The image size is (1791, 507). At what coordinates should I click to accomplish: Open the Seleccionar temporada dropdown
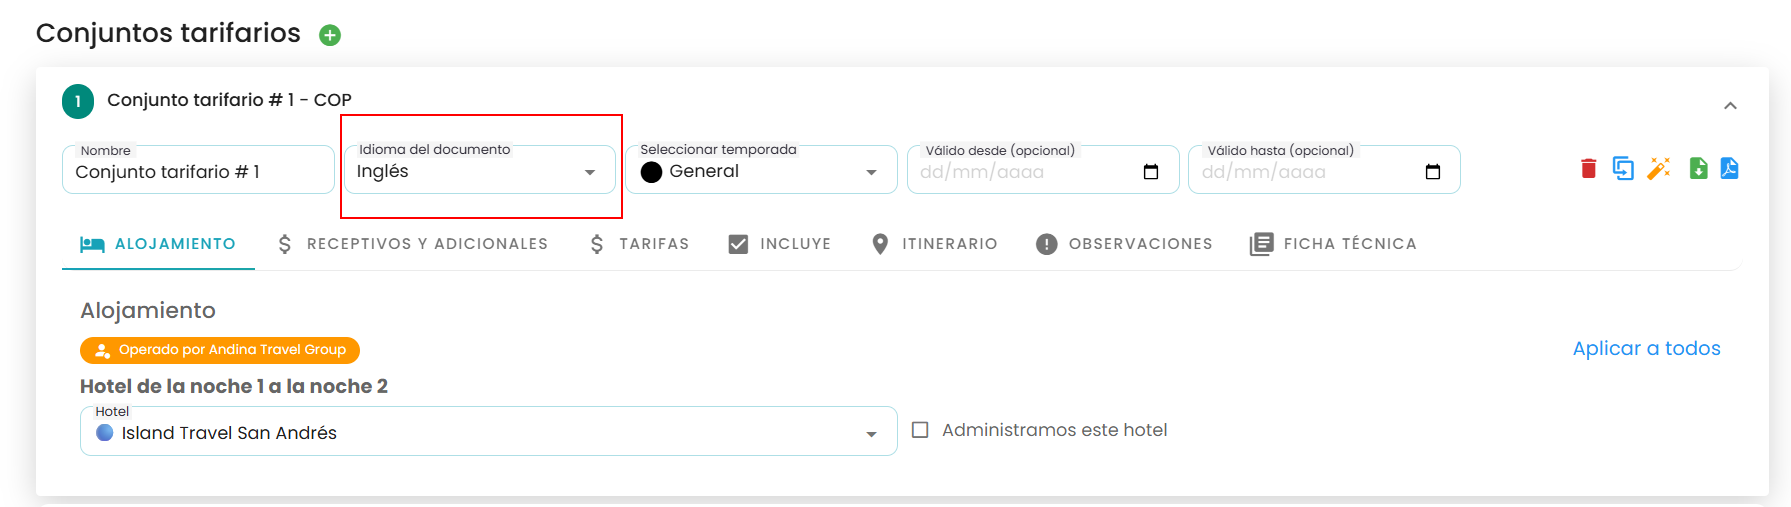[x=761, y=171]
